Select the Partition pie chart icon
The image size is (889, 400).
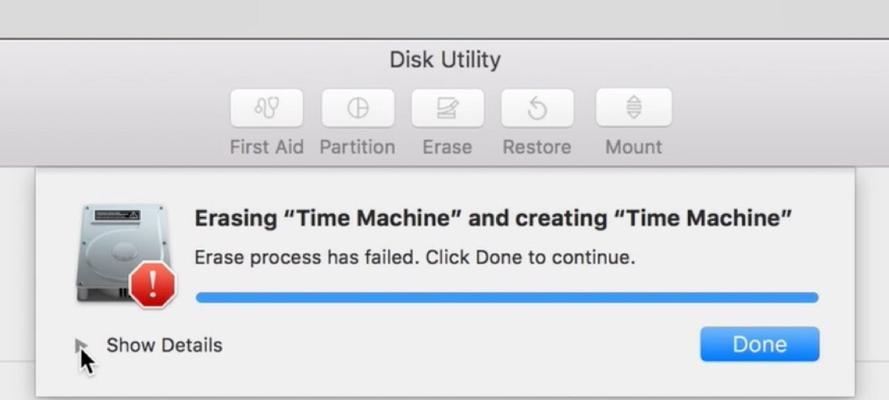pyautogui.click(x=358, y=108)
